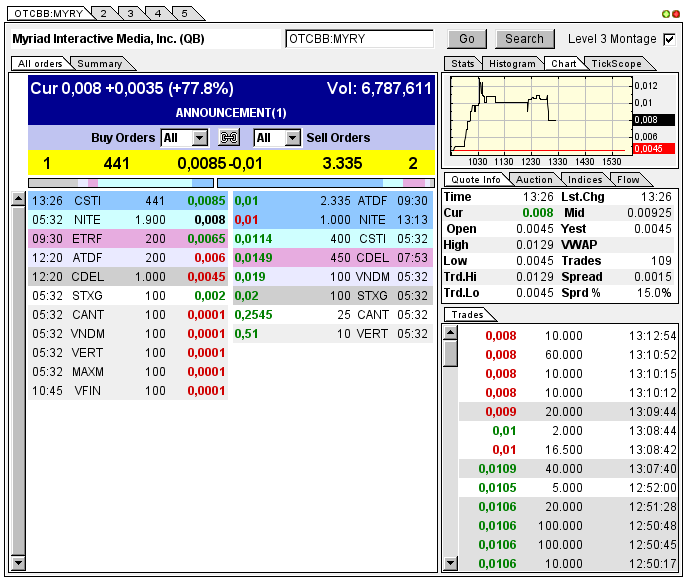Click the best bid-ask 0,0085-0,01 summary
The image size is (686, 580).
[220, 164]
